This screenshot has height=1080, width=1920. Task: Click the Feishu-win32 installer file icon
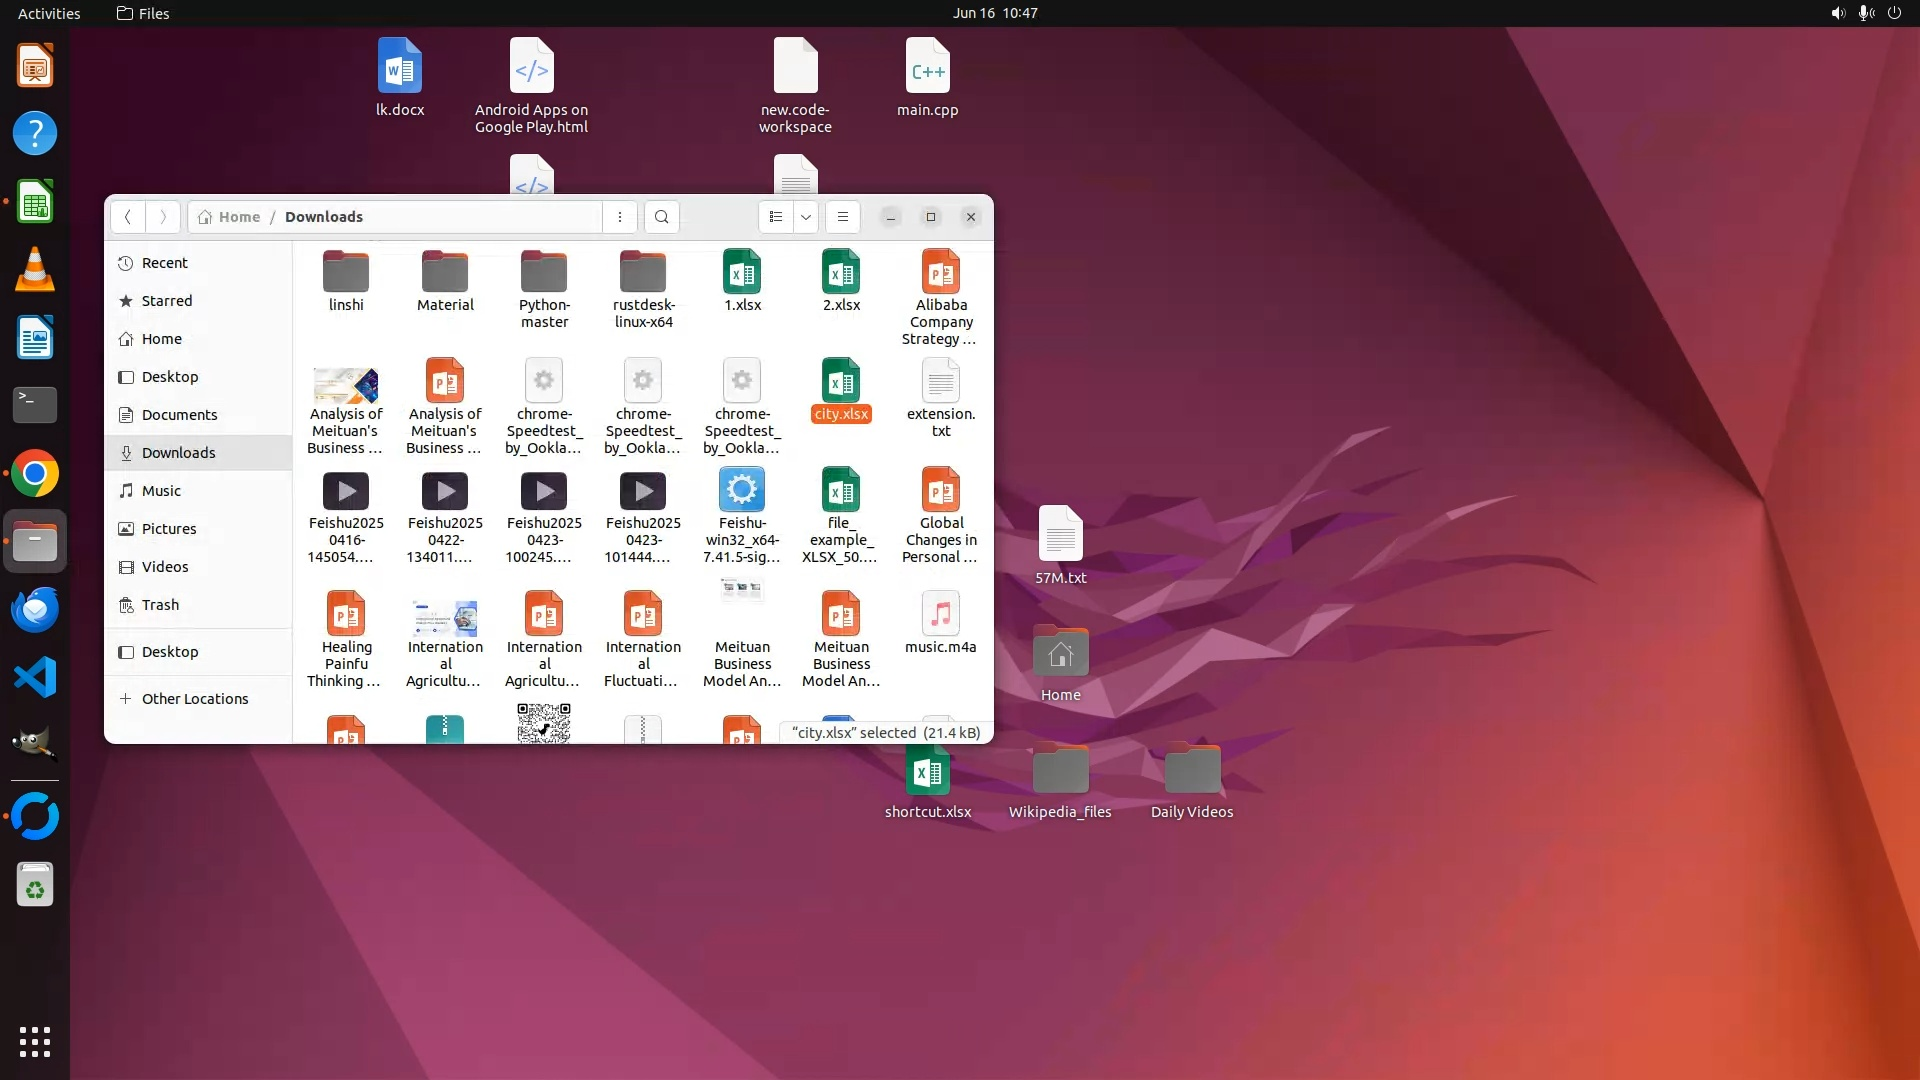click(742, 490)
